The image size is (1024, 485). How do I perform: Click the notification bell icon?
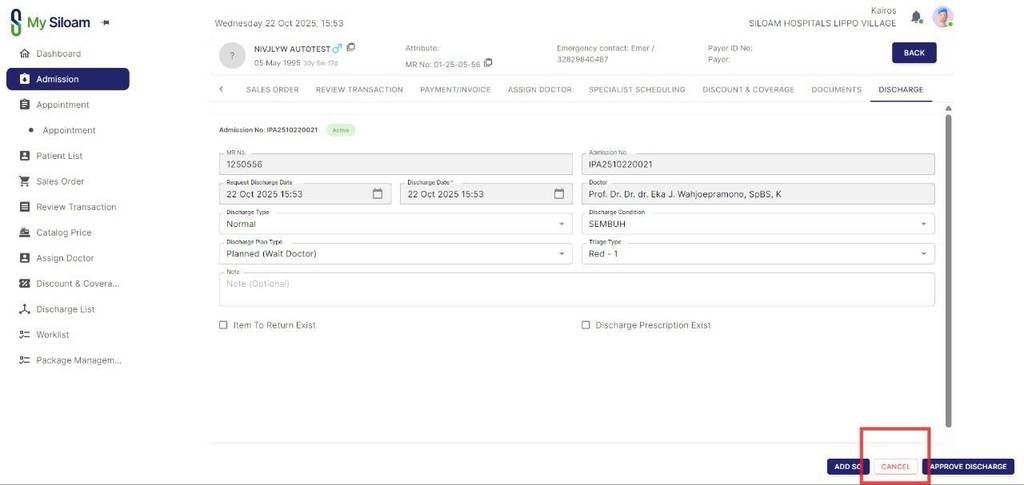pos(916,17)
